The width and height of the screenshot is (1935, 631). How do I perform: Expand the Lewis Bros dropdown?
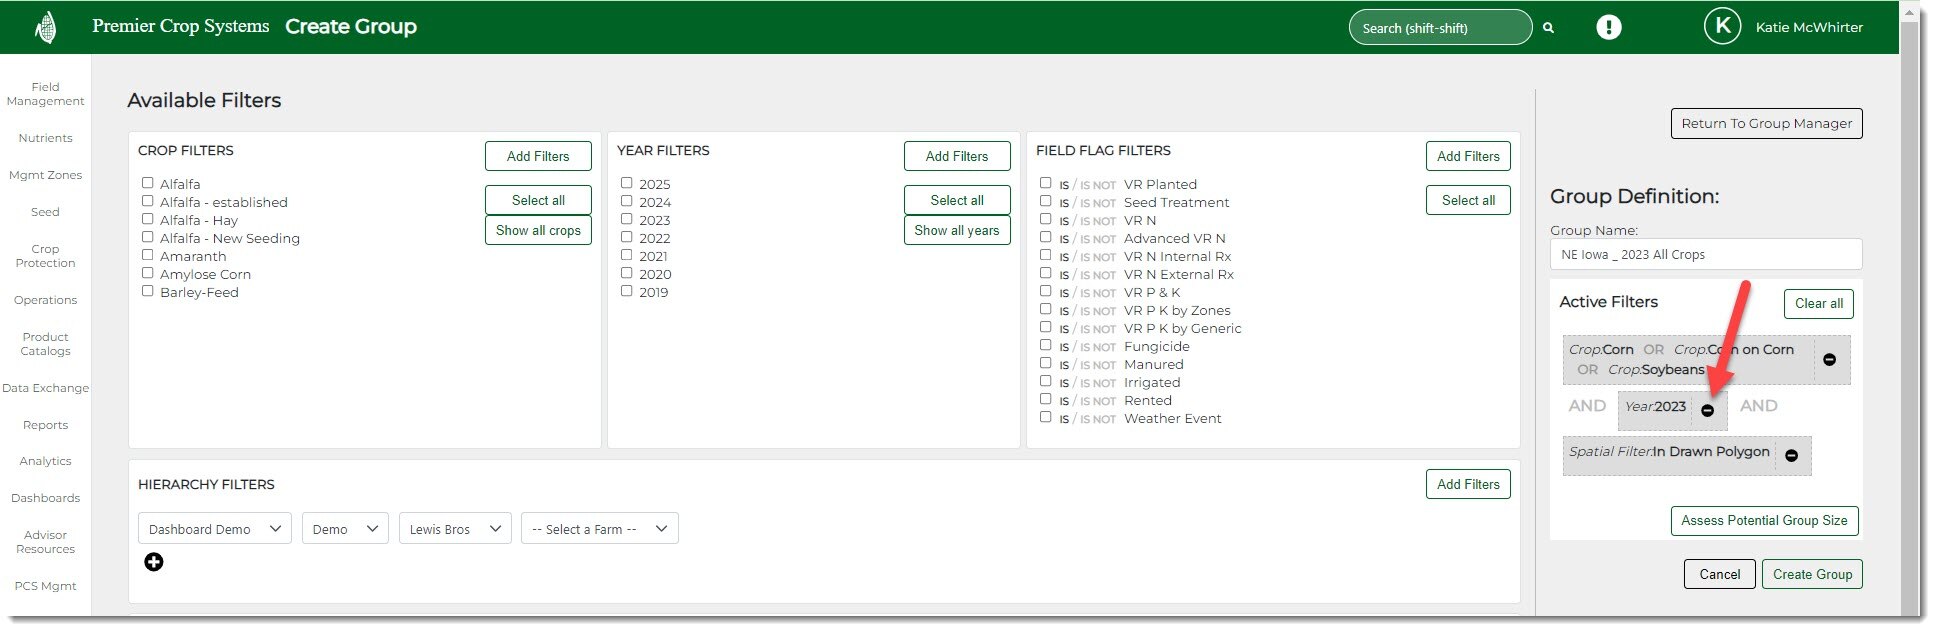[454, 529]
